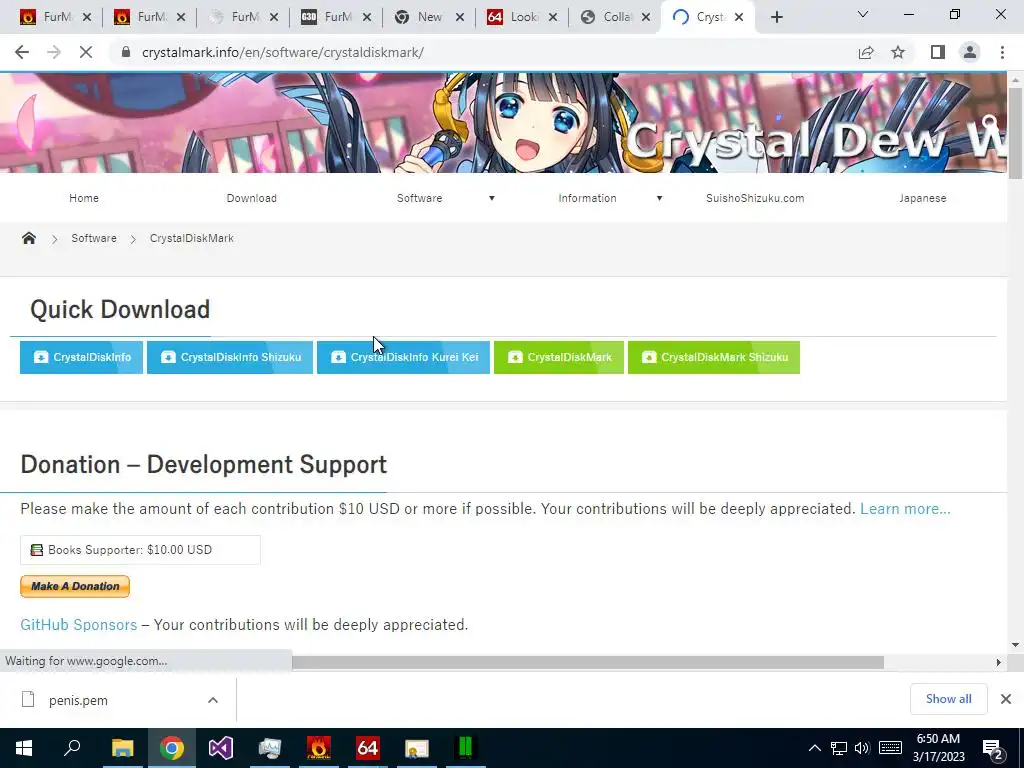Click the share page icon in address bar
1024x768 pixels.
point(866,52)
